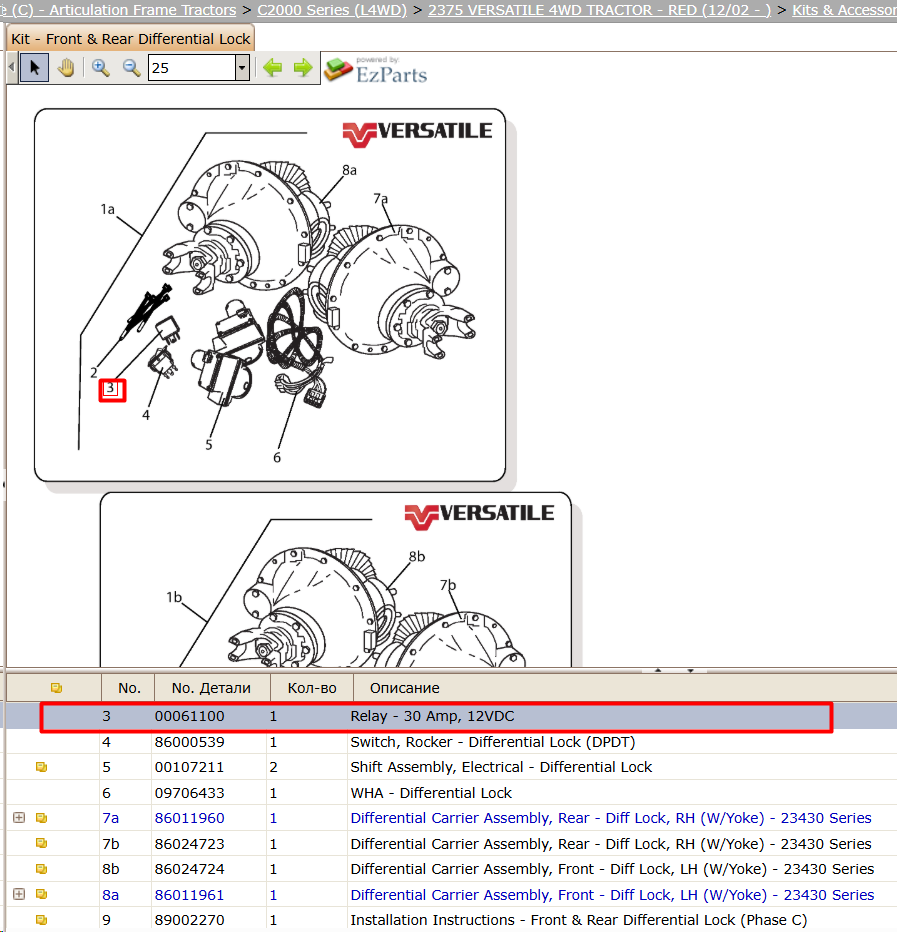Open note icon for item 8b
897x932 pixels.
pos(42,868)
